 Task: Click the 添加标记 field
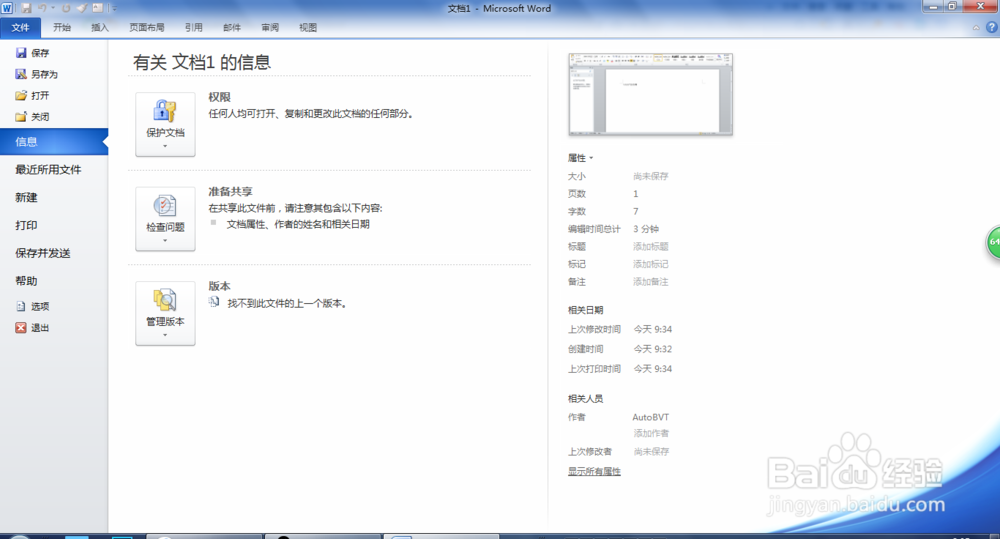[x=651, y=264]
